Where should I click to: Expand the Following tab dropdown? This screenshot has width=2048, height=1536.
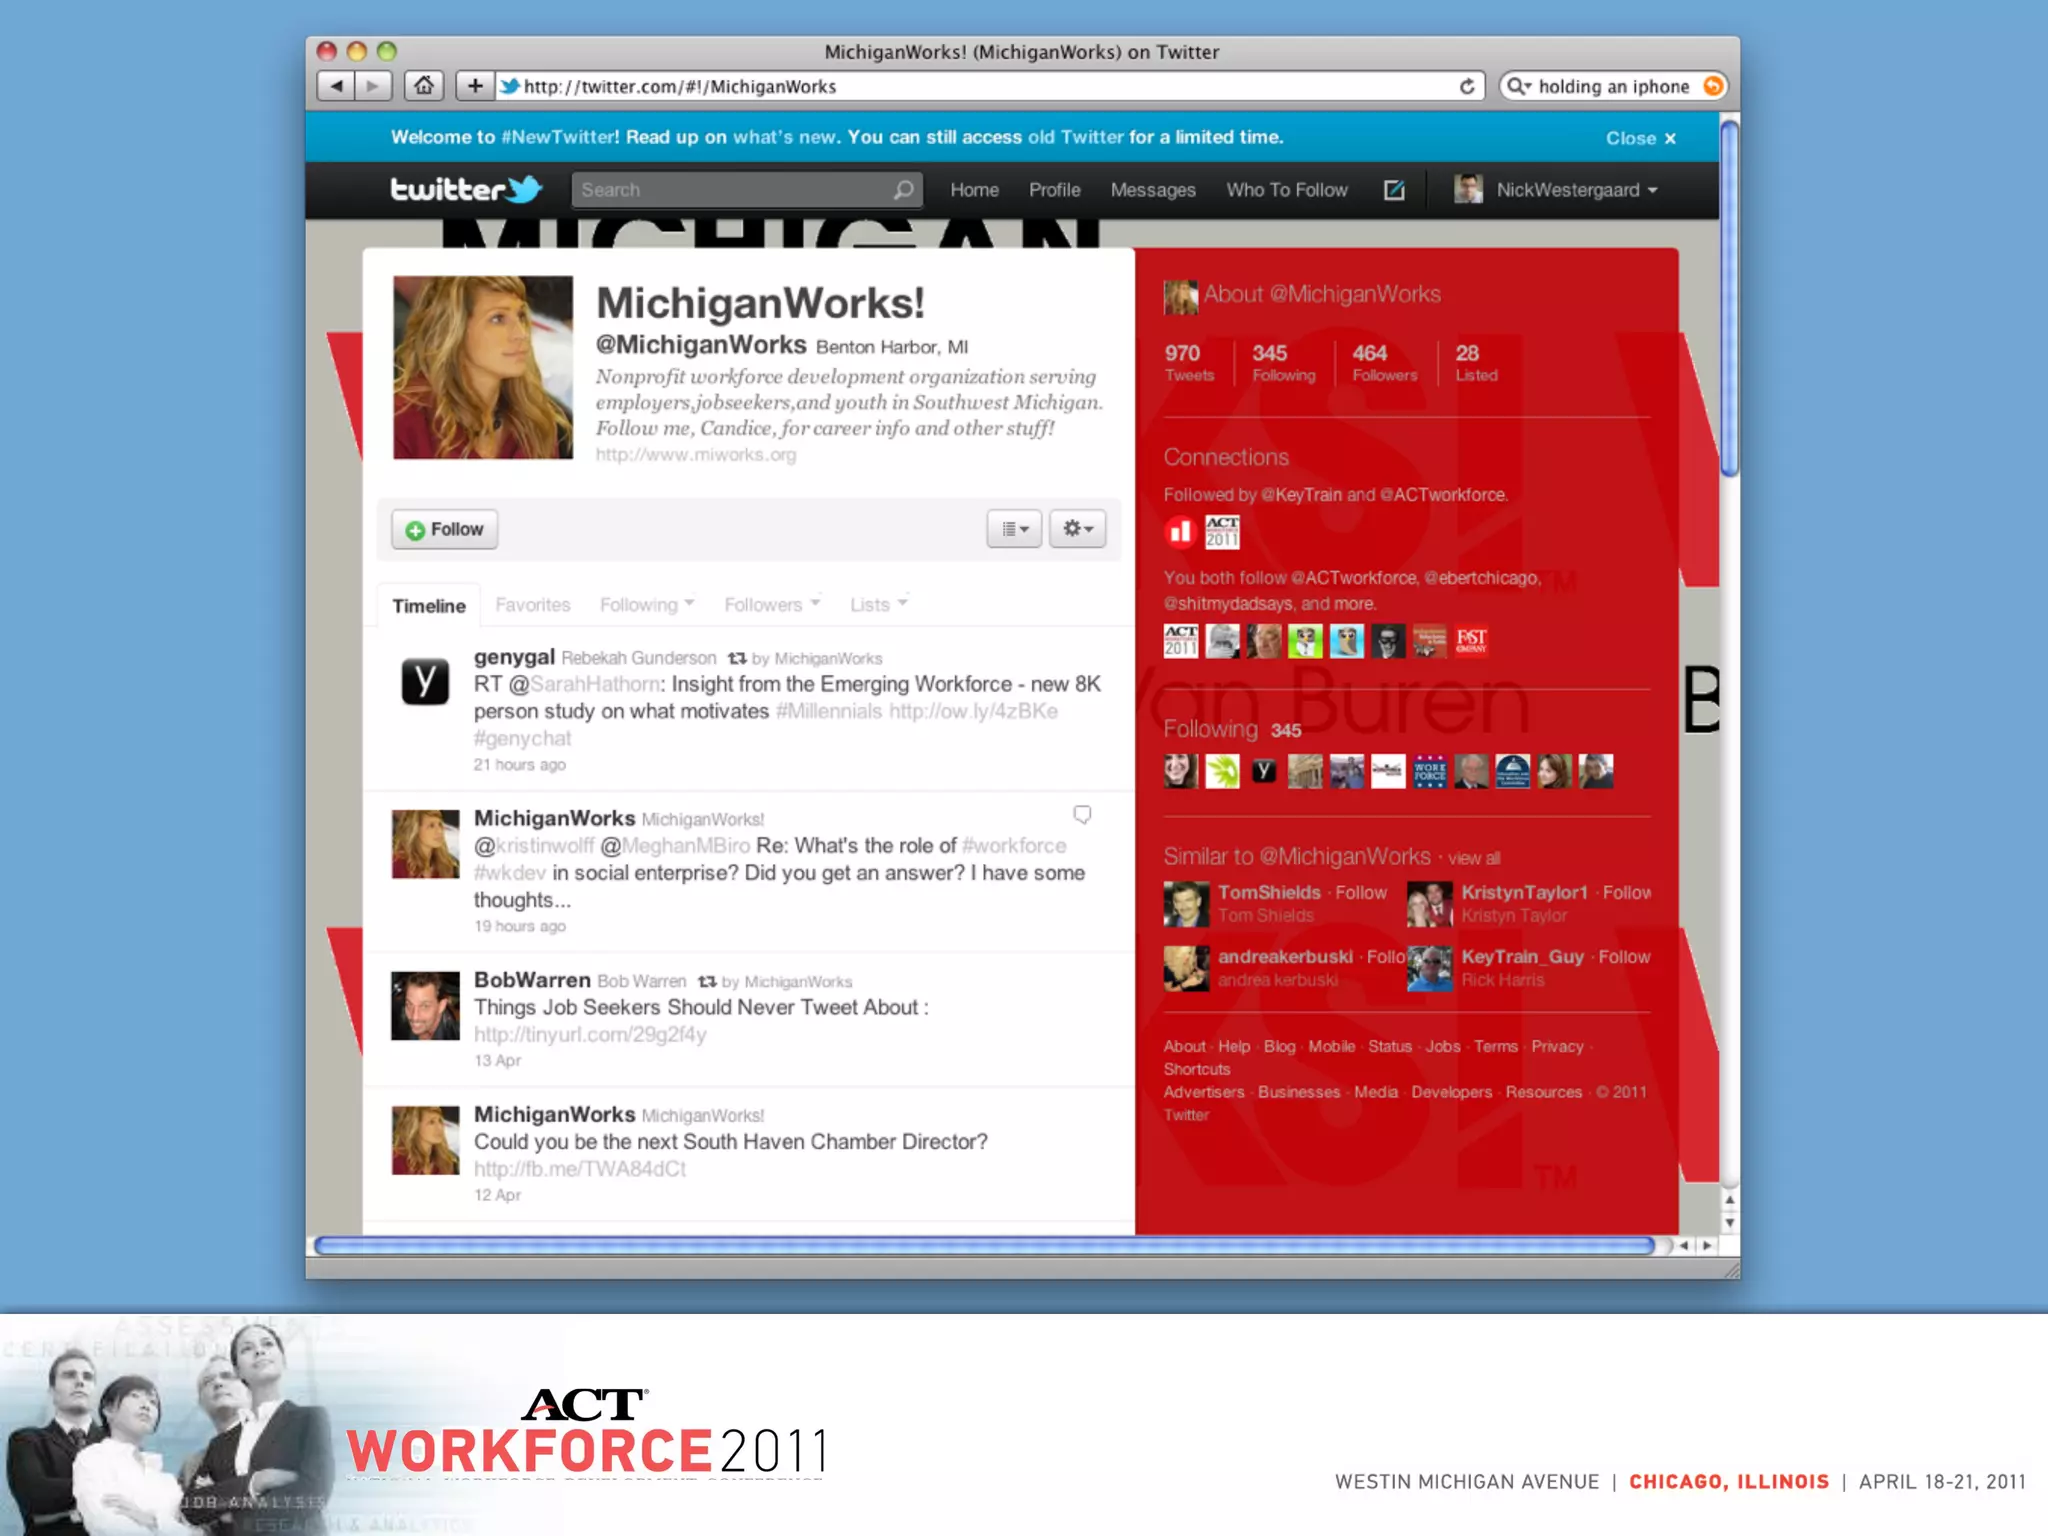coord(647,605)
